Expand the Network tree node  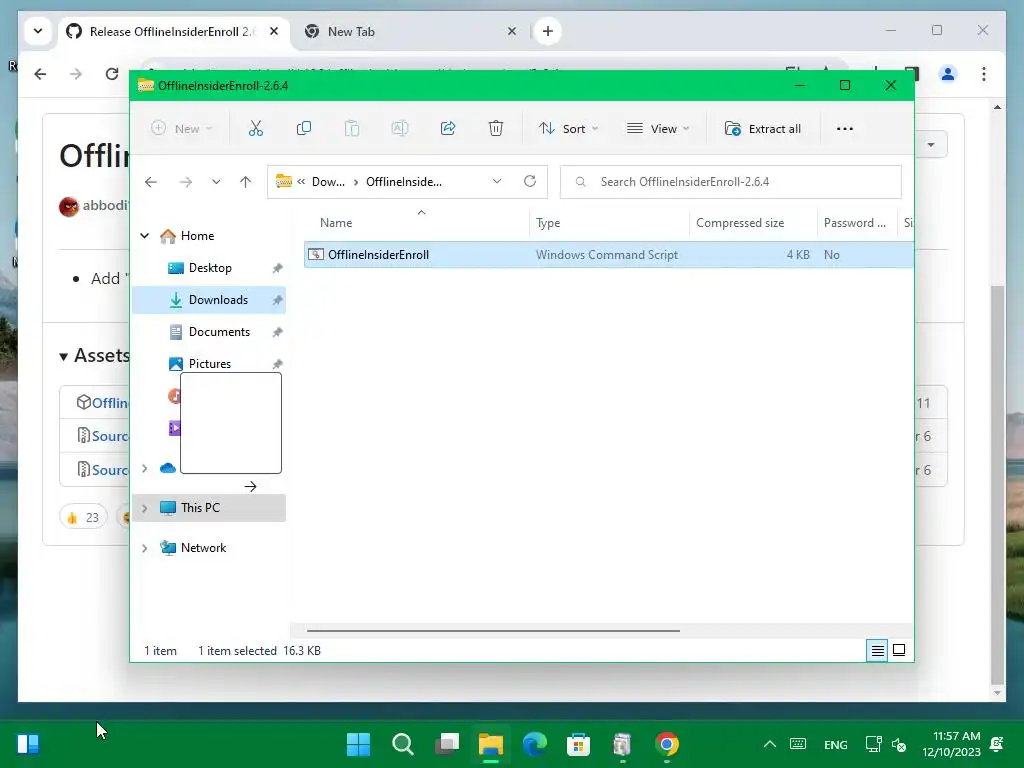[145, 548]
